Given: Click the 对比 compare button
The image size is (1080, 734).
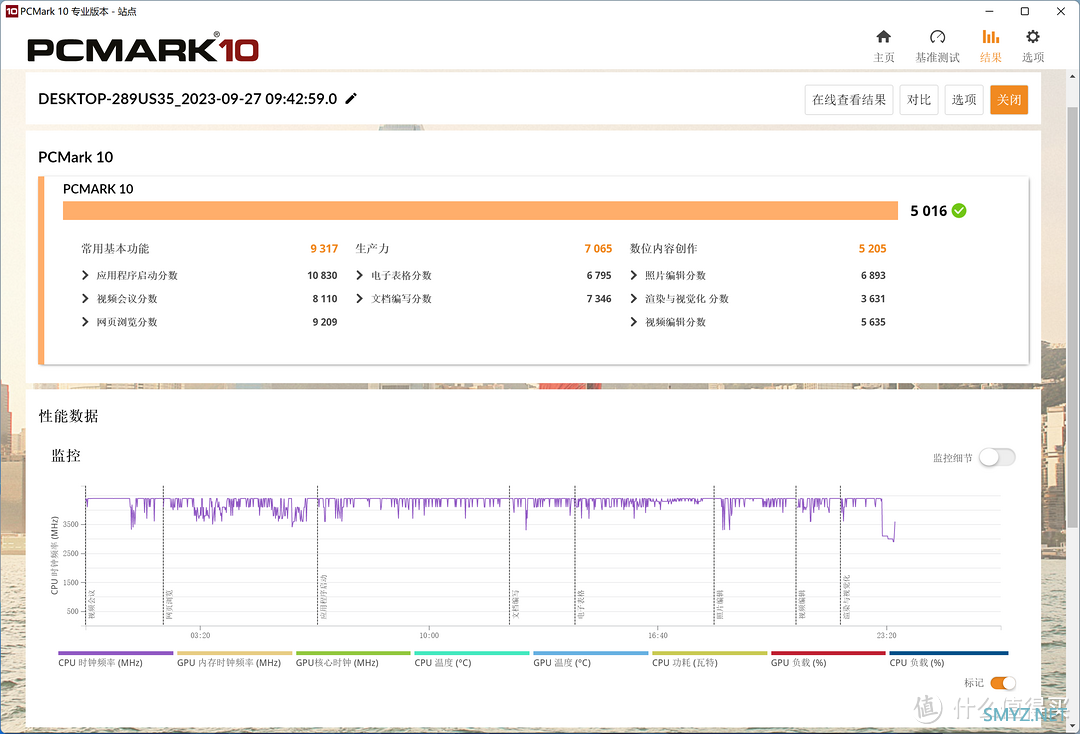Looking at the screenshot, I should tap(919, 100).
